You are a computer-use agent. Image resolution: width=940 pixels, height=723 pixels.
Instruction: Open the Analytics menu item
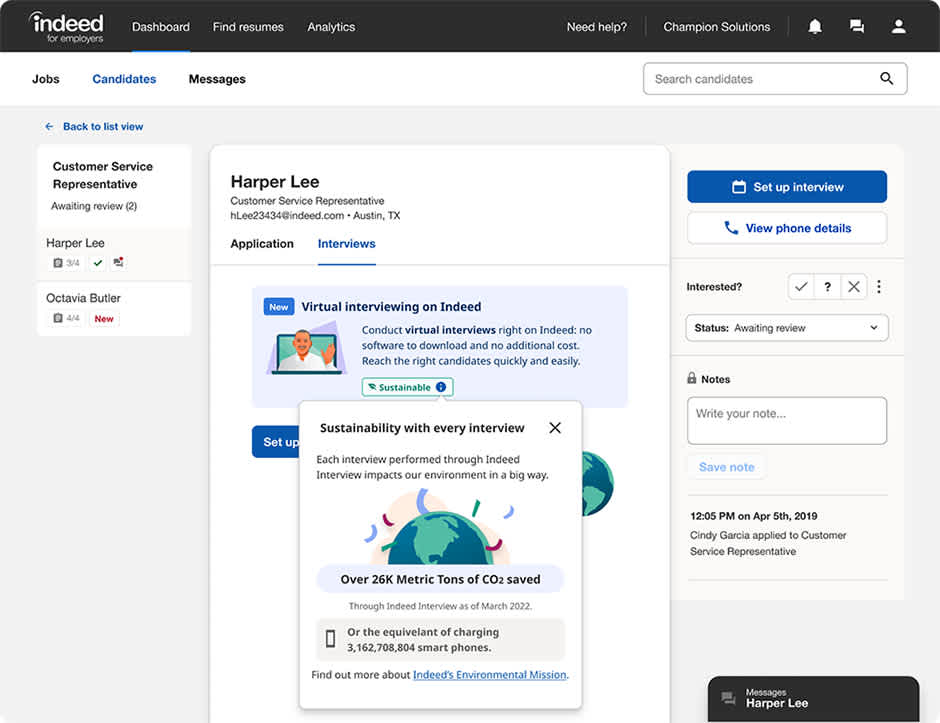click(x=331, y=26)
